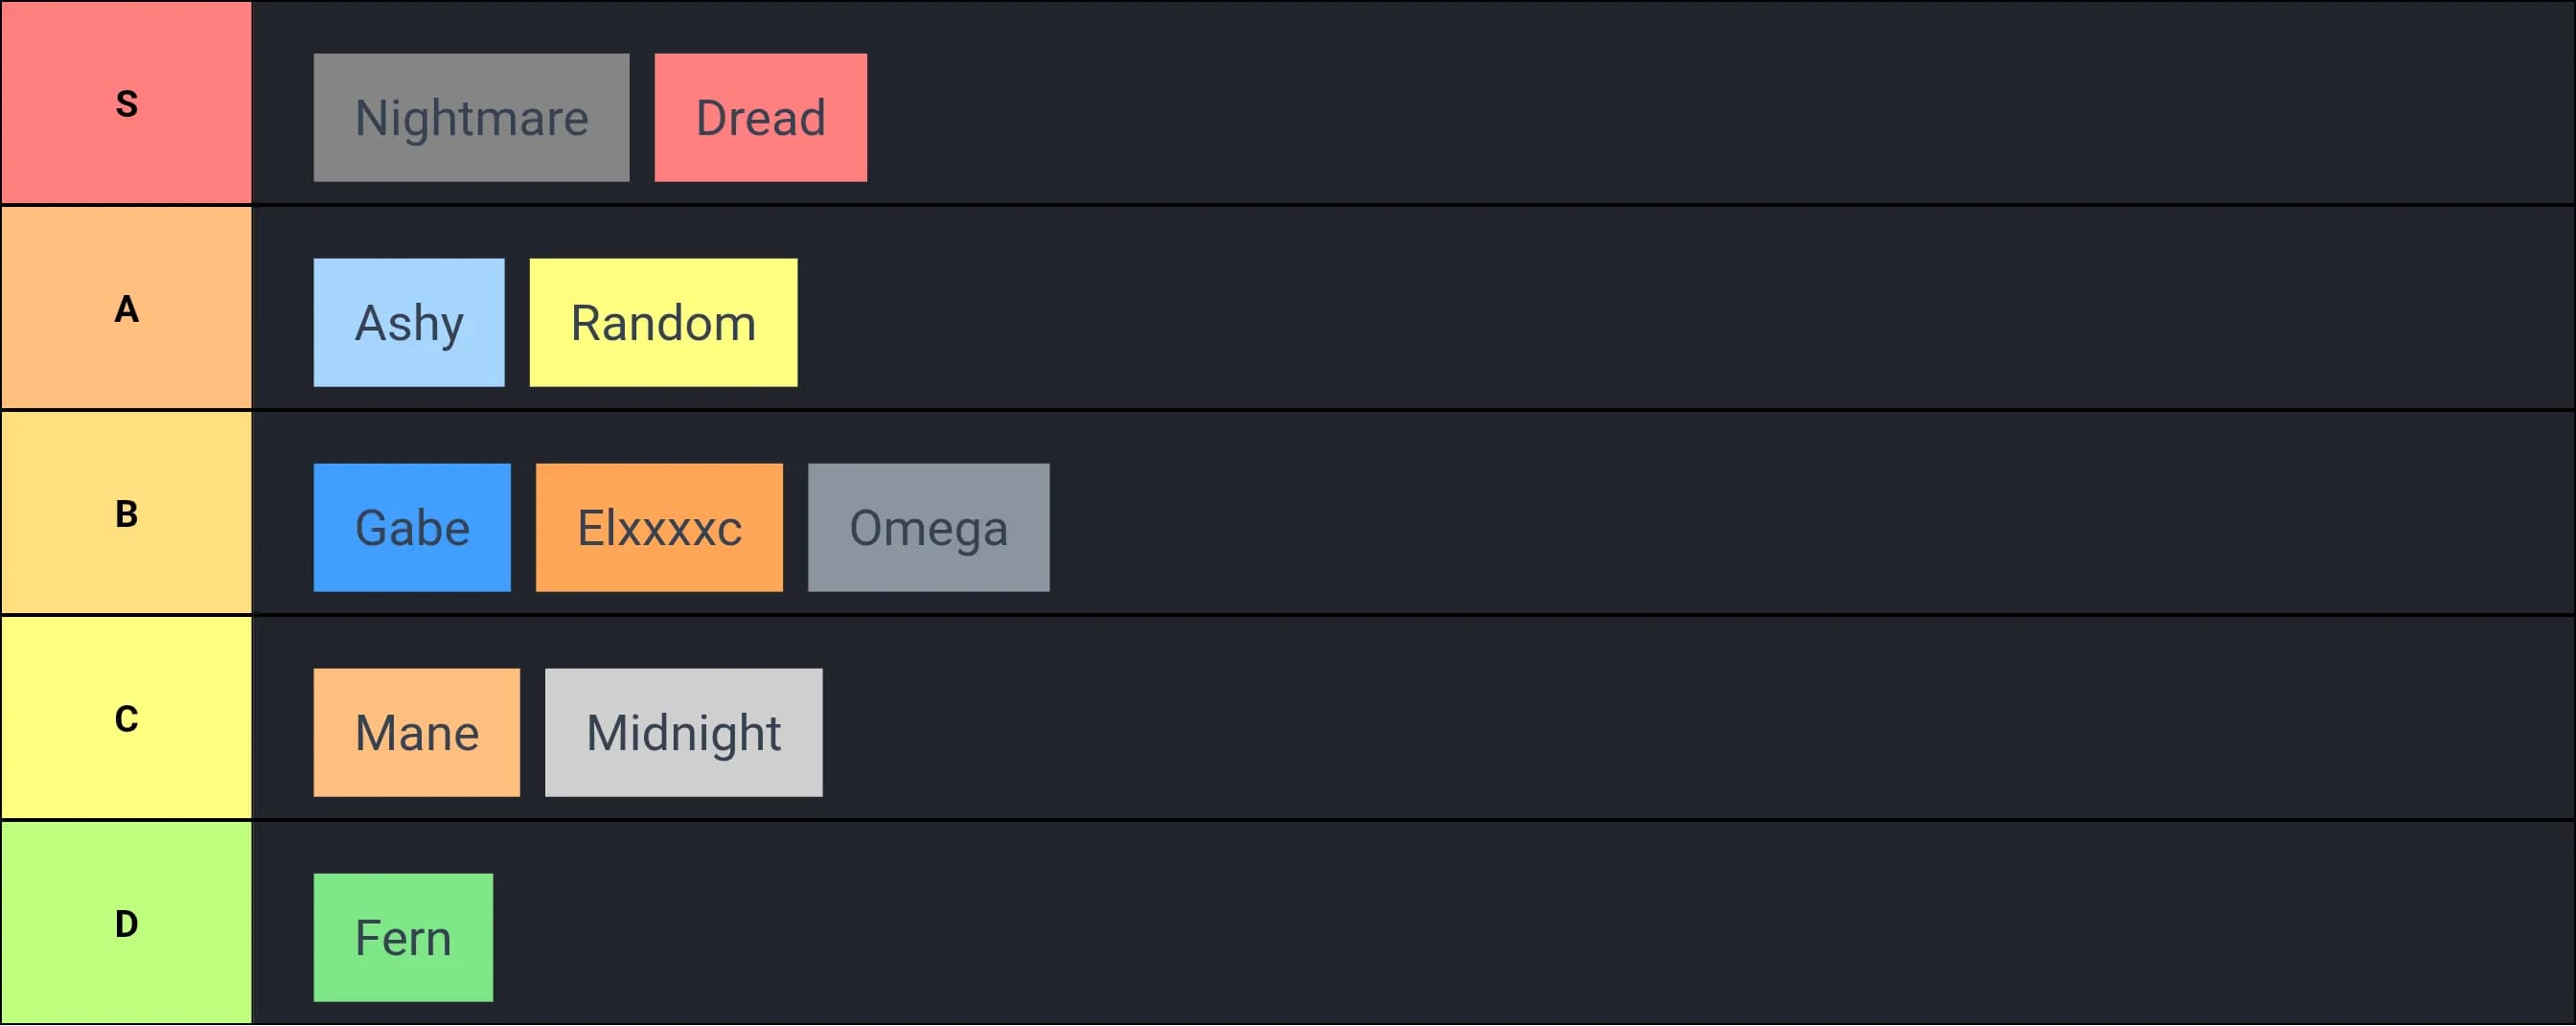Select the Nightmare card

[x=471, y=118]
